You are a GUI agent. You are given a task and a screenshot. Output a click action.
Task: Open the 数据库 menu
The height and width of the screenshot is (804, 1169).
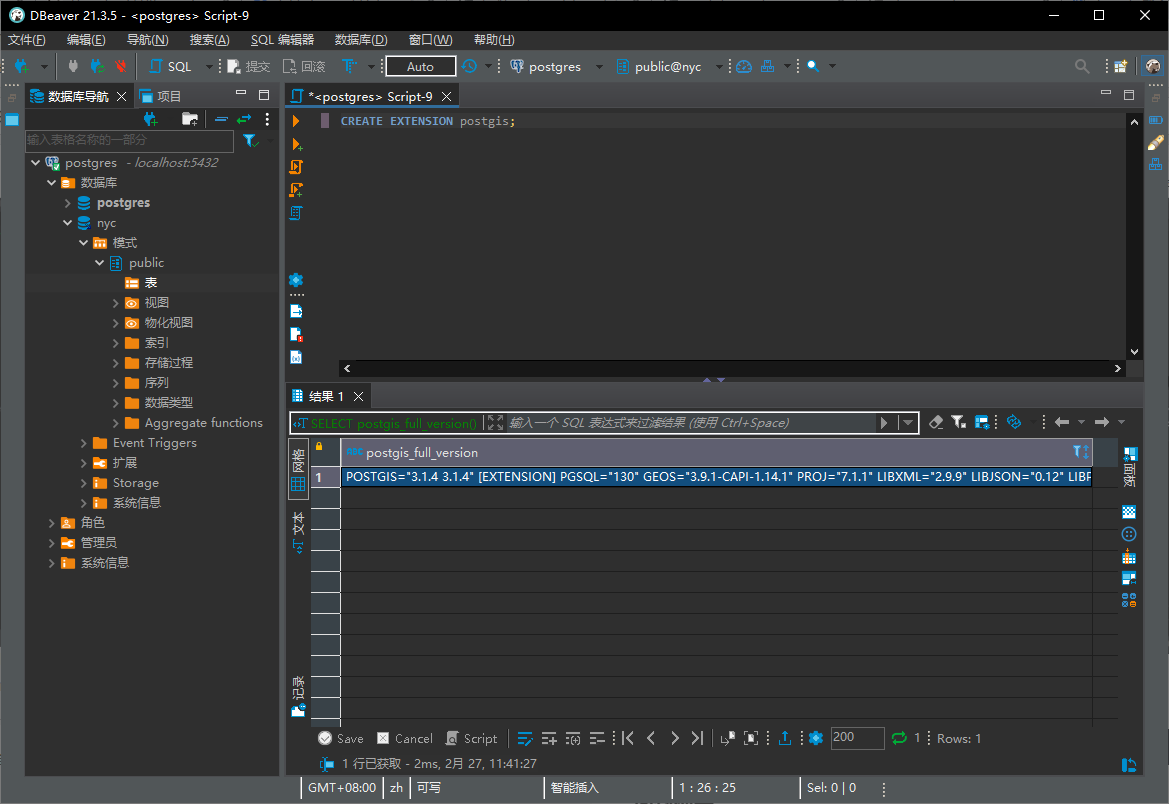361,40
